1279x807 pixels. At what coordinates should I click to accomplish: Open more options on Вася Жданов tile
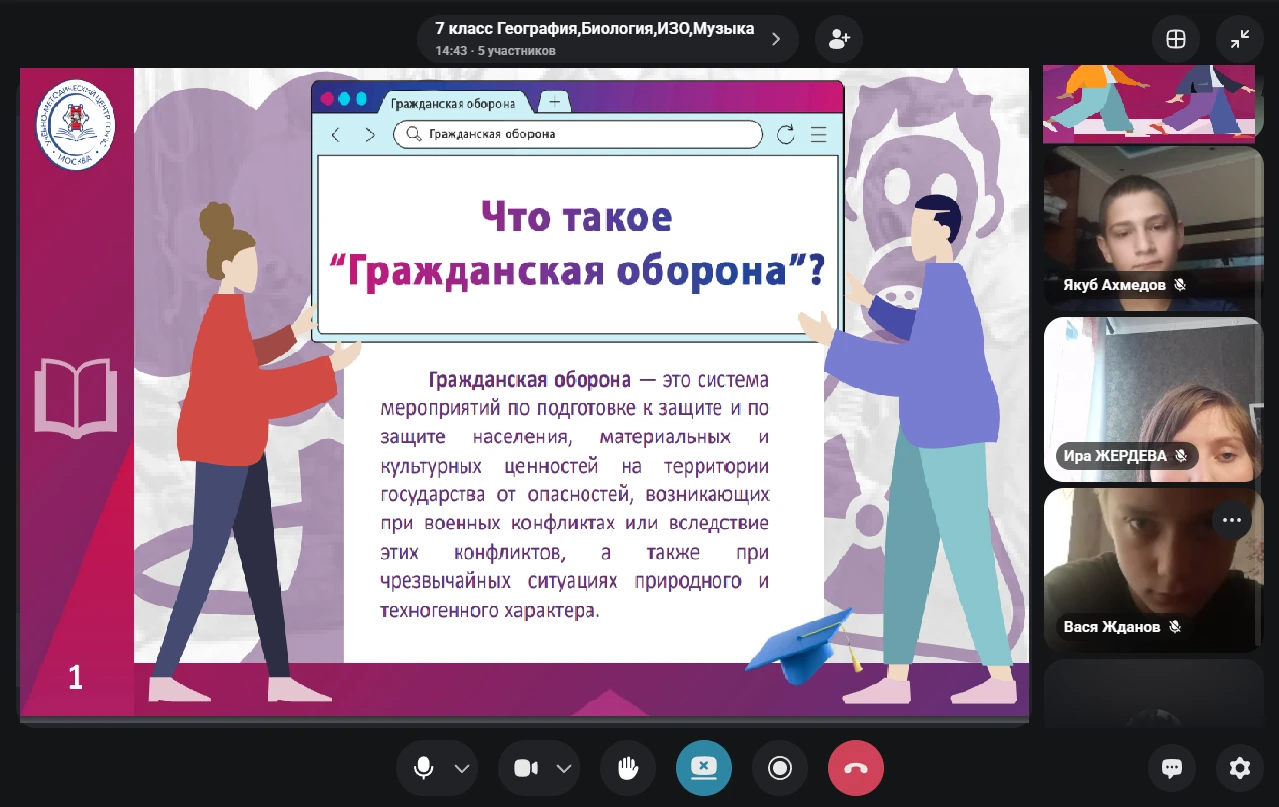[x=1232, y=520]
